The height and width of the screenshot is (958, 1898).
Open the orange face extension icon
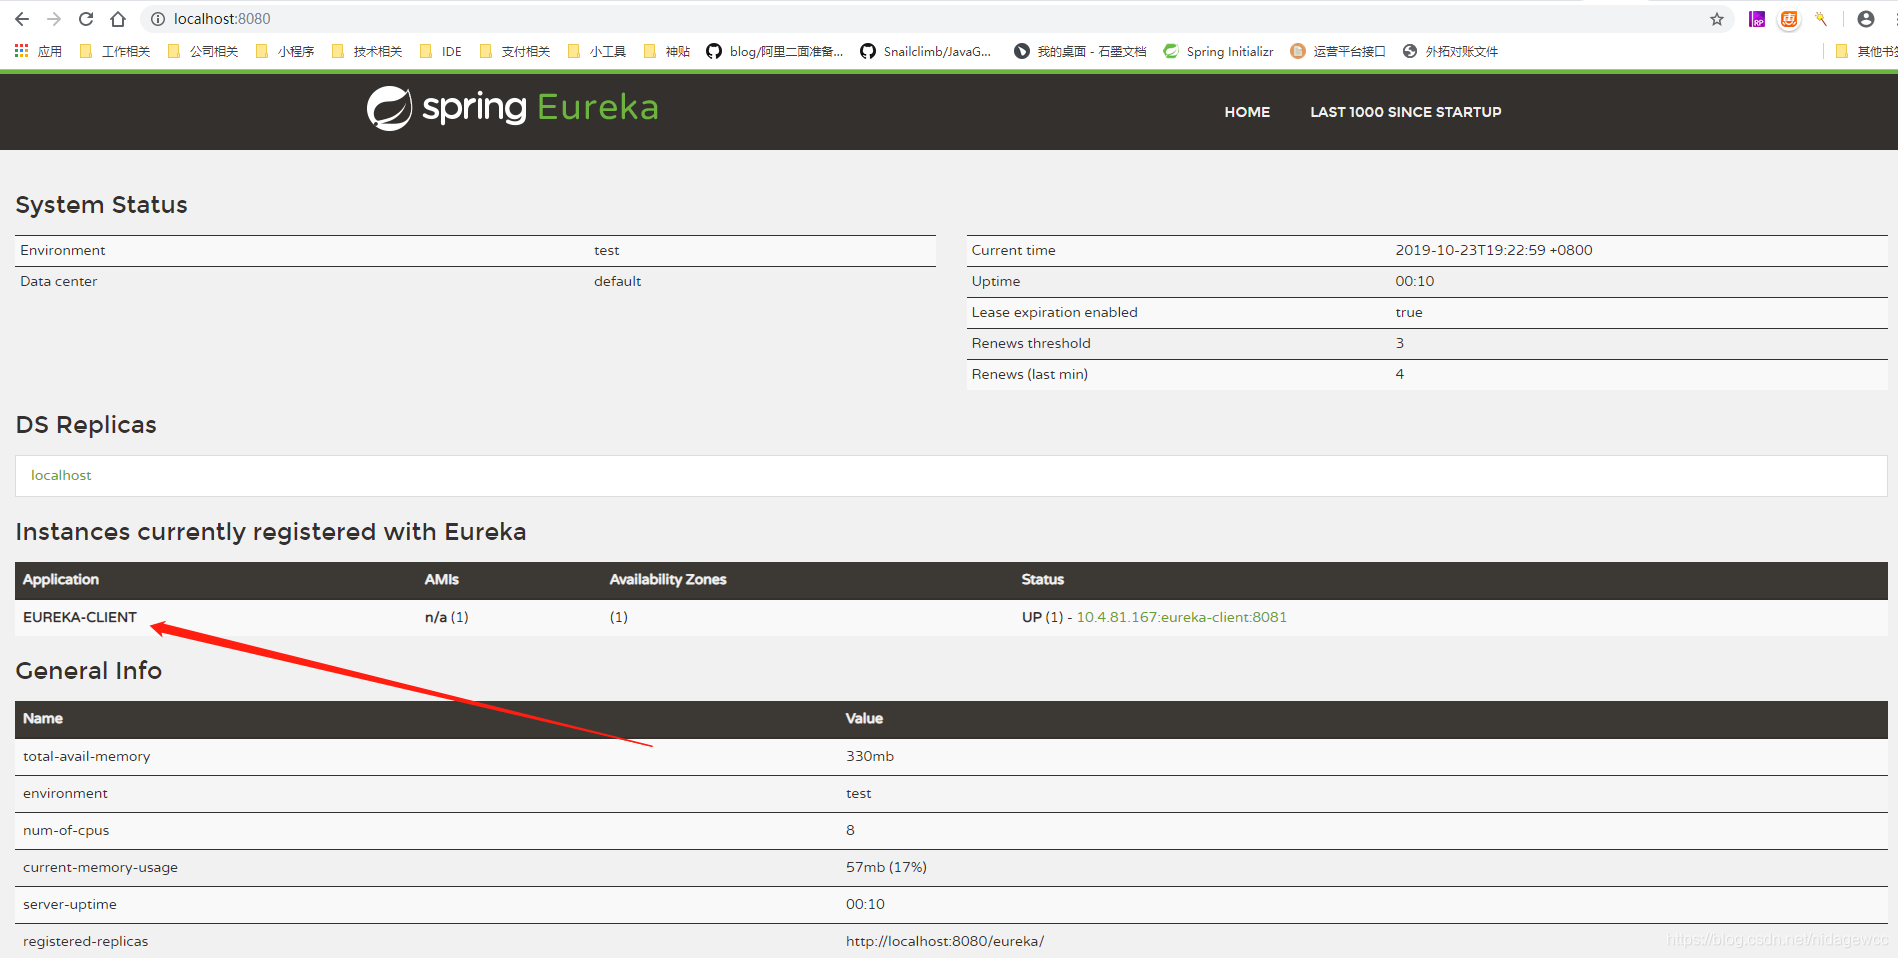click(x=1789, y=19)
